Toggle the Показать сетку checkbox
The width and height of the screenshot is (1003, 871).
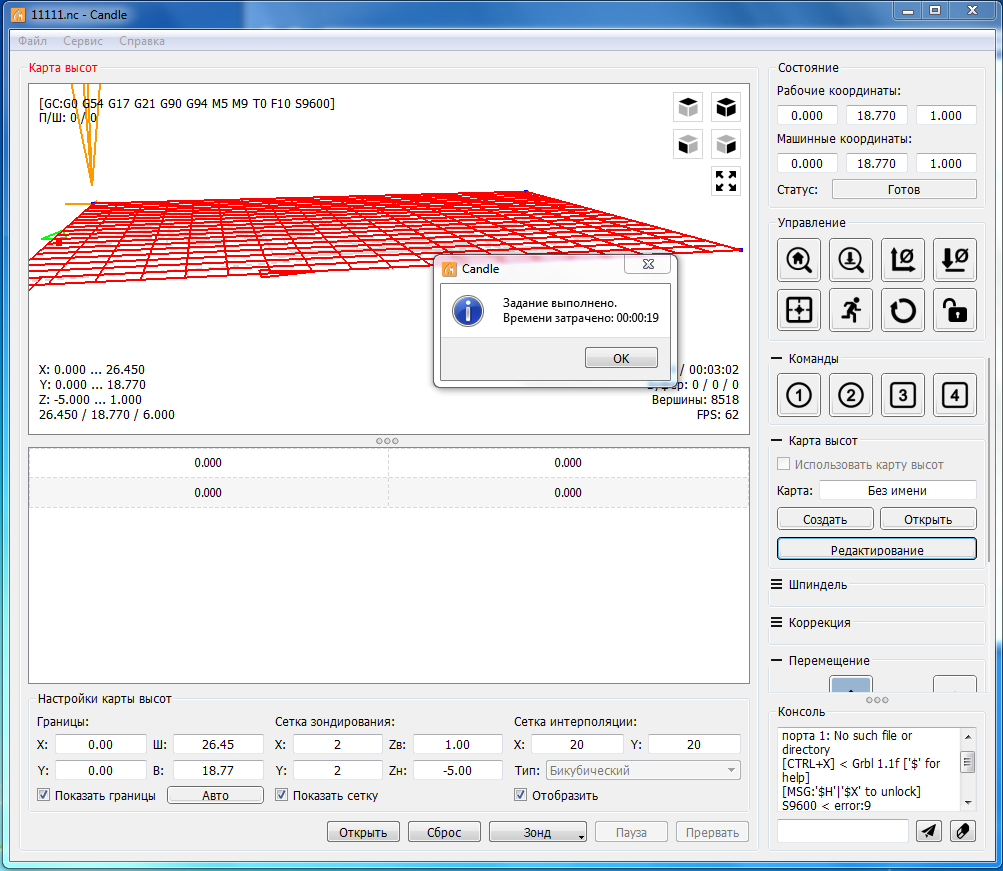[281, 795]
